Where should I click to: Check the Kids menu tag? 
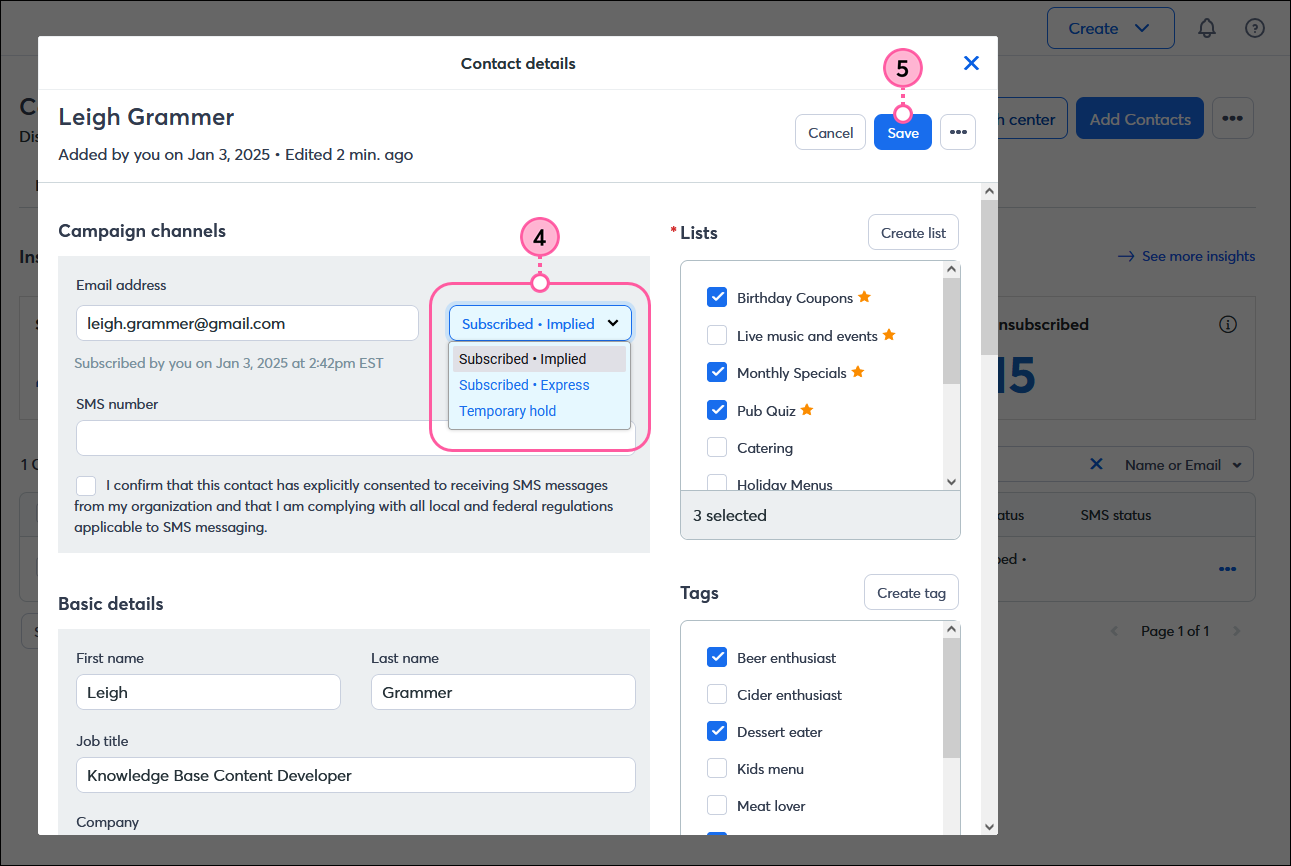pos(717,768)
